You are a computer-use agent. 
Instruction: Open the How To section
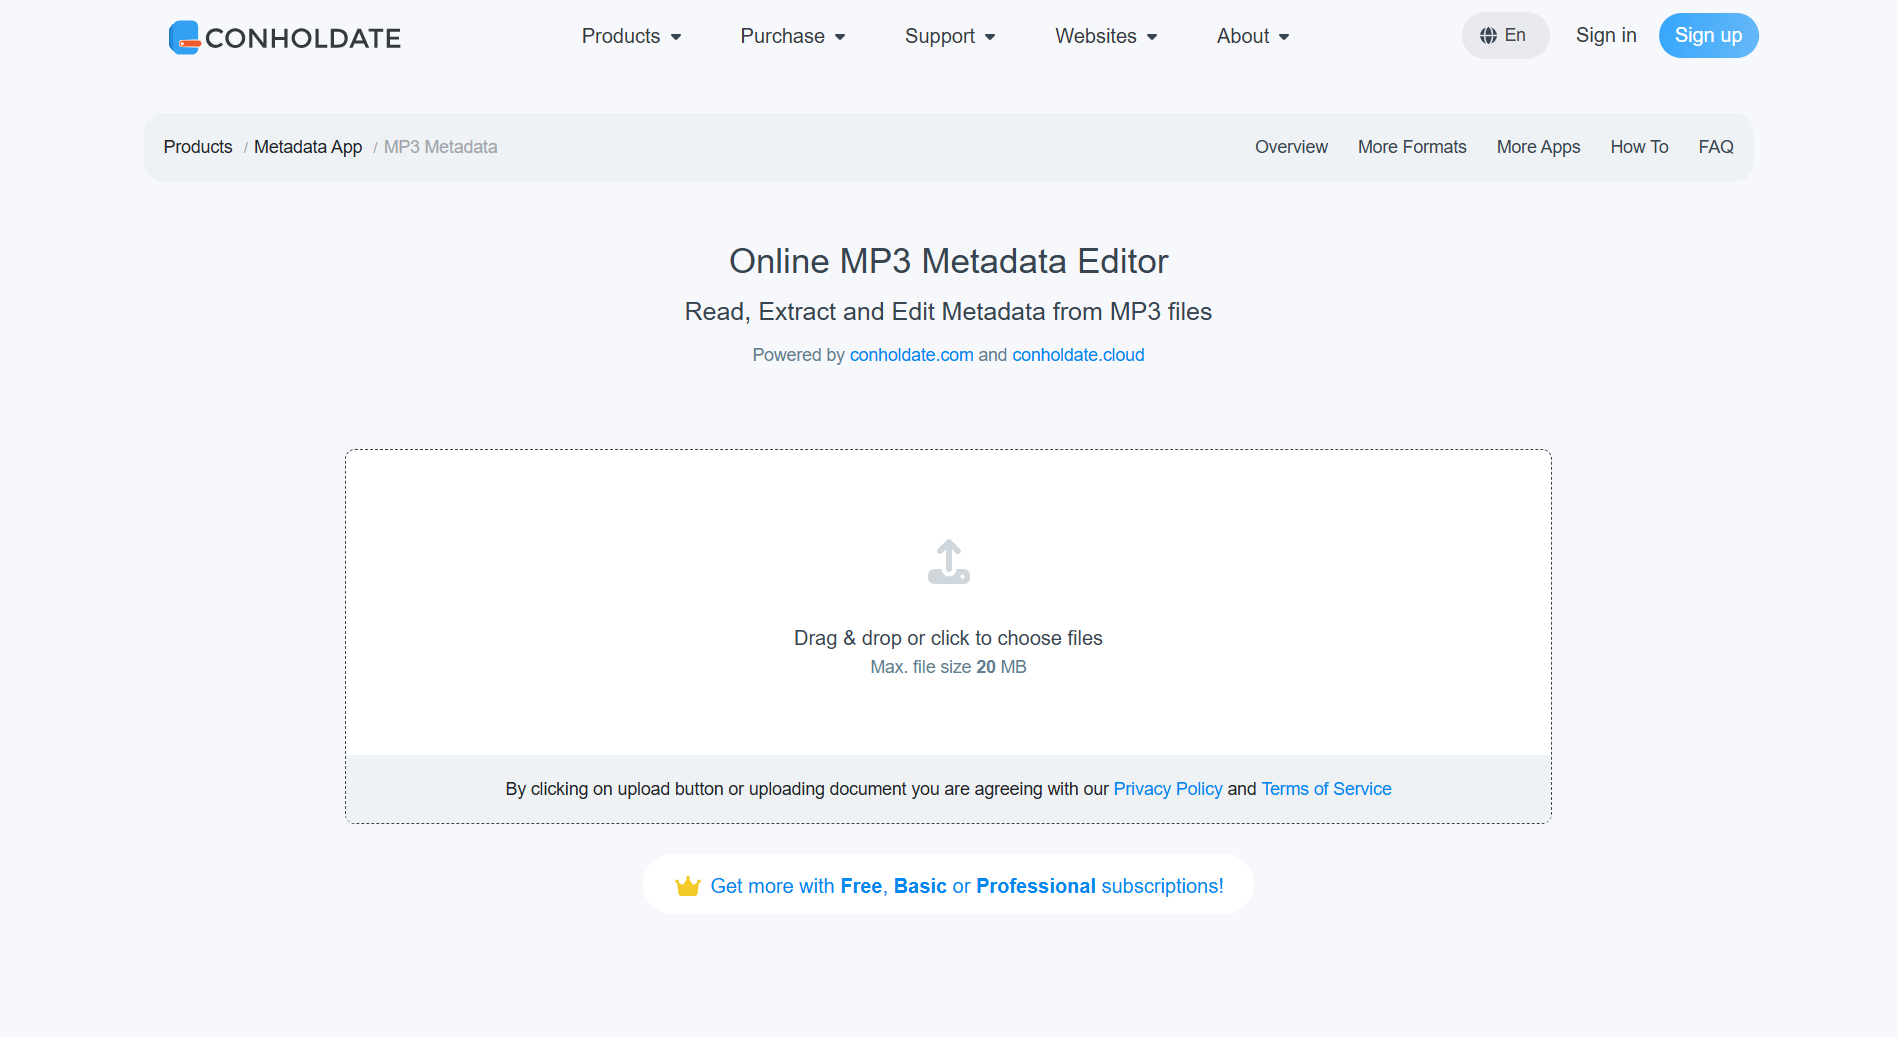click(x=1639, y=147)
